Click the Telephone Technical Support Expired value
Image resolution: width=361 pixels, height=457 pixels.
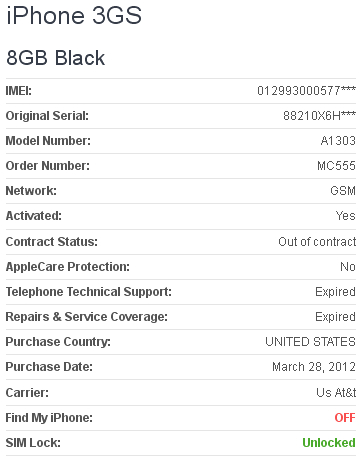(335, 292)
